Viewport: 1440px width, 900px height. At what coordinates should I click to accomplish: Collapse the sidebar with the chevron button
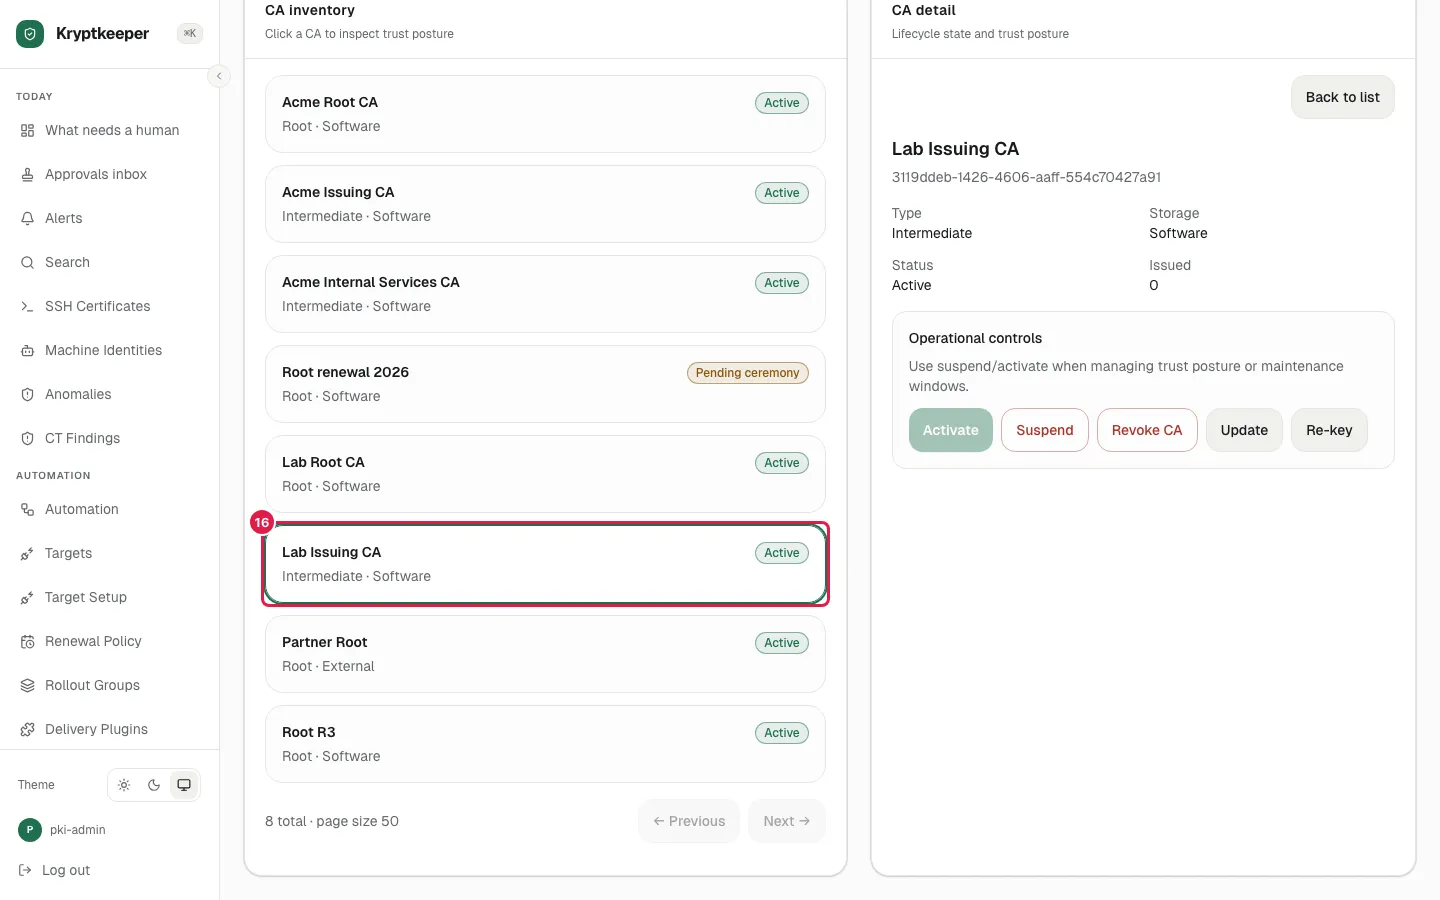[219, 76]
